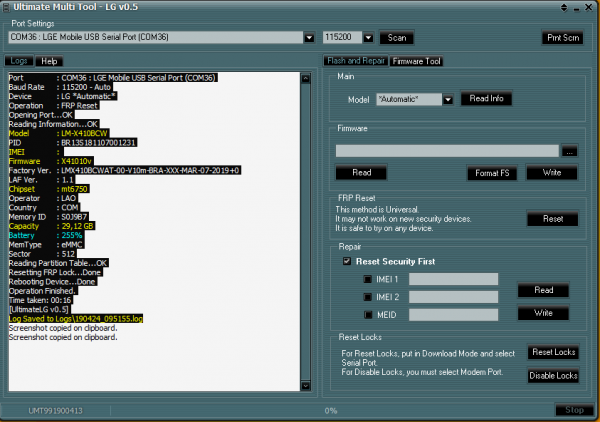Browse firmware file with the ... button

click(569, 151)
